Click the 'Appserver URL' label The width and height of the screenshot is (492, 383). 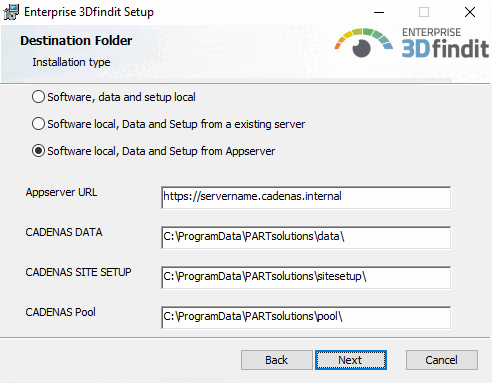61,192
